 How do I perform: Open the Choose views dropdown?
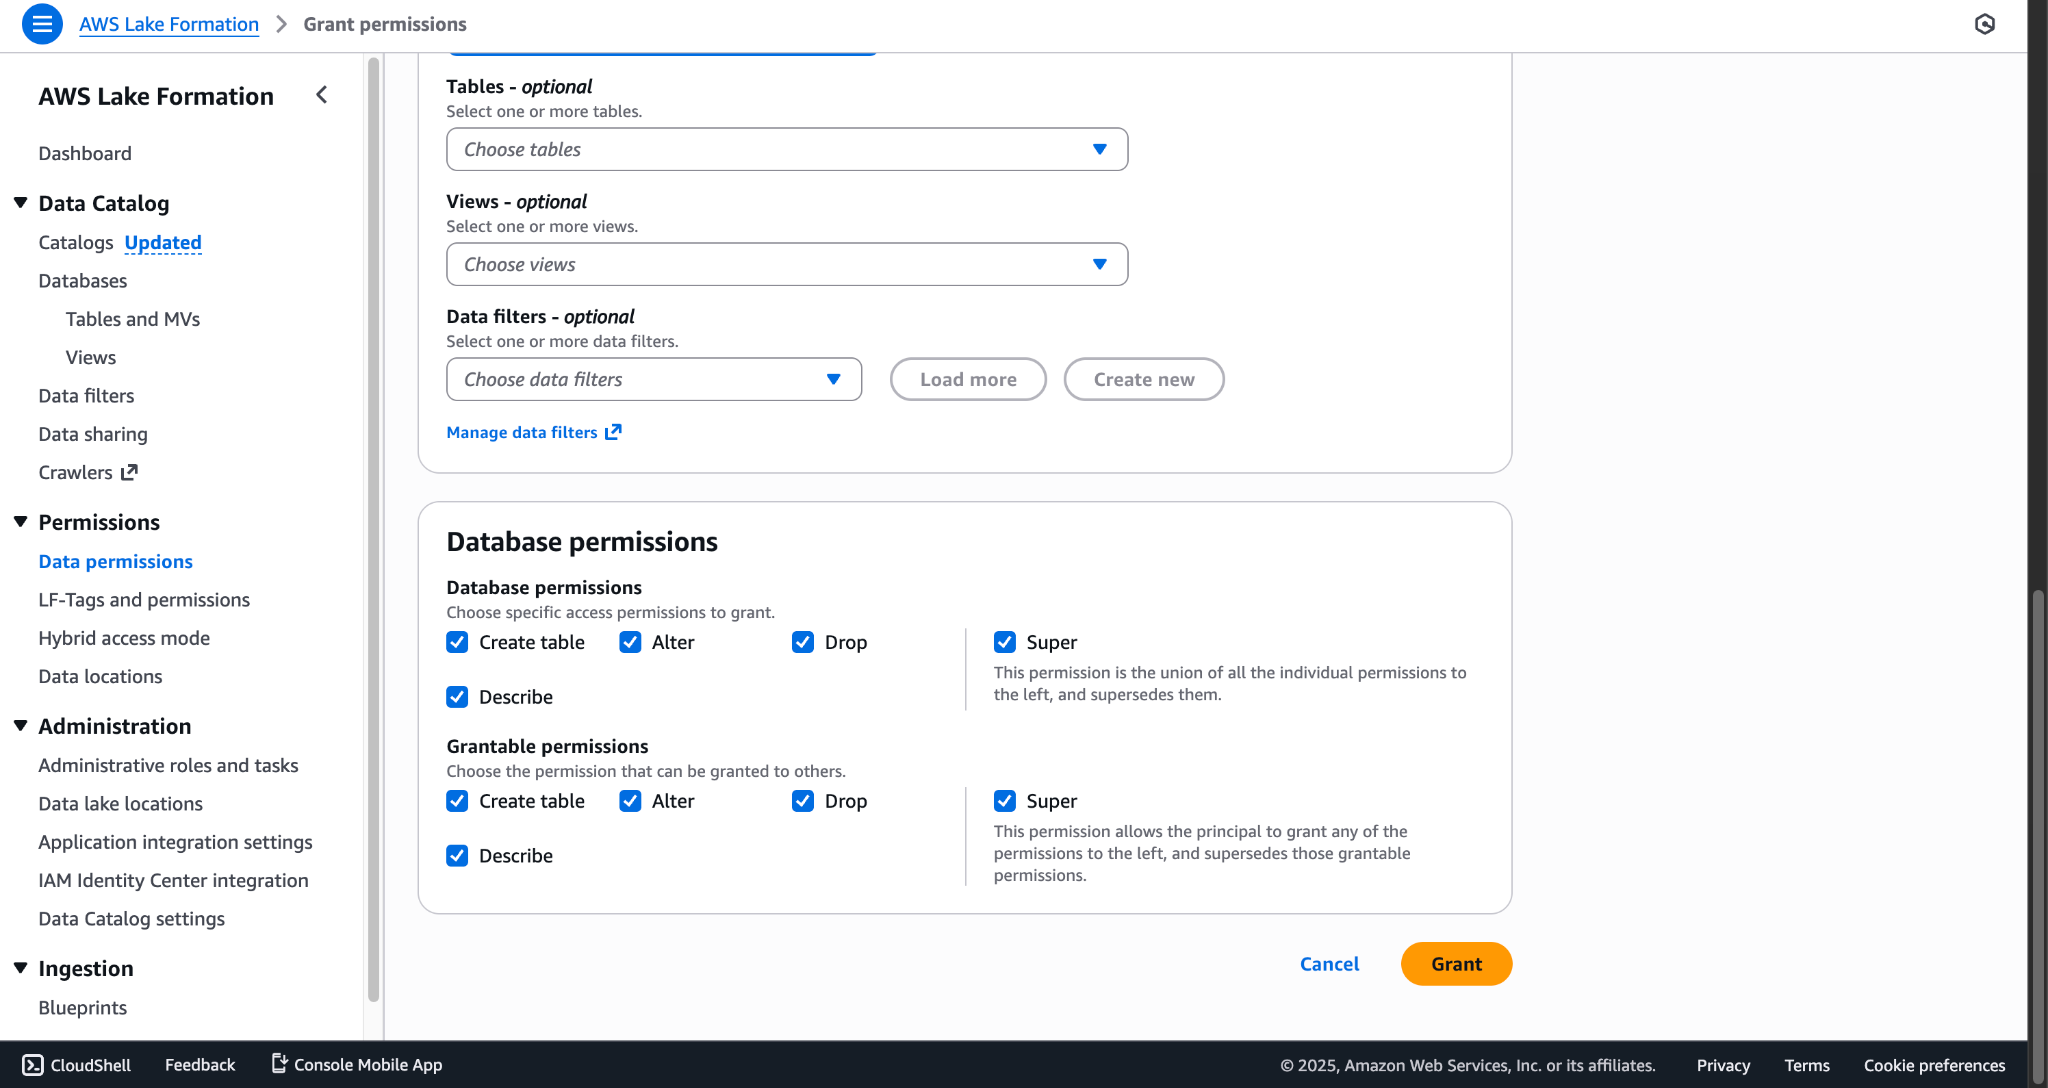click(x=787, y=264)
